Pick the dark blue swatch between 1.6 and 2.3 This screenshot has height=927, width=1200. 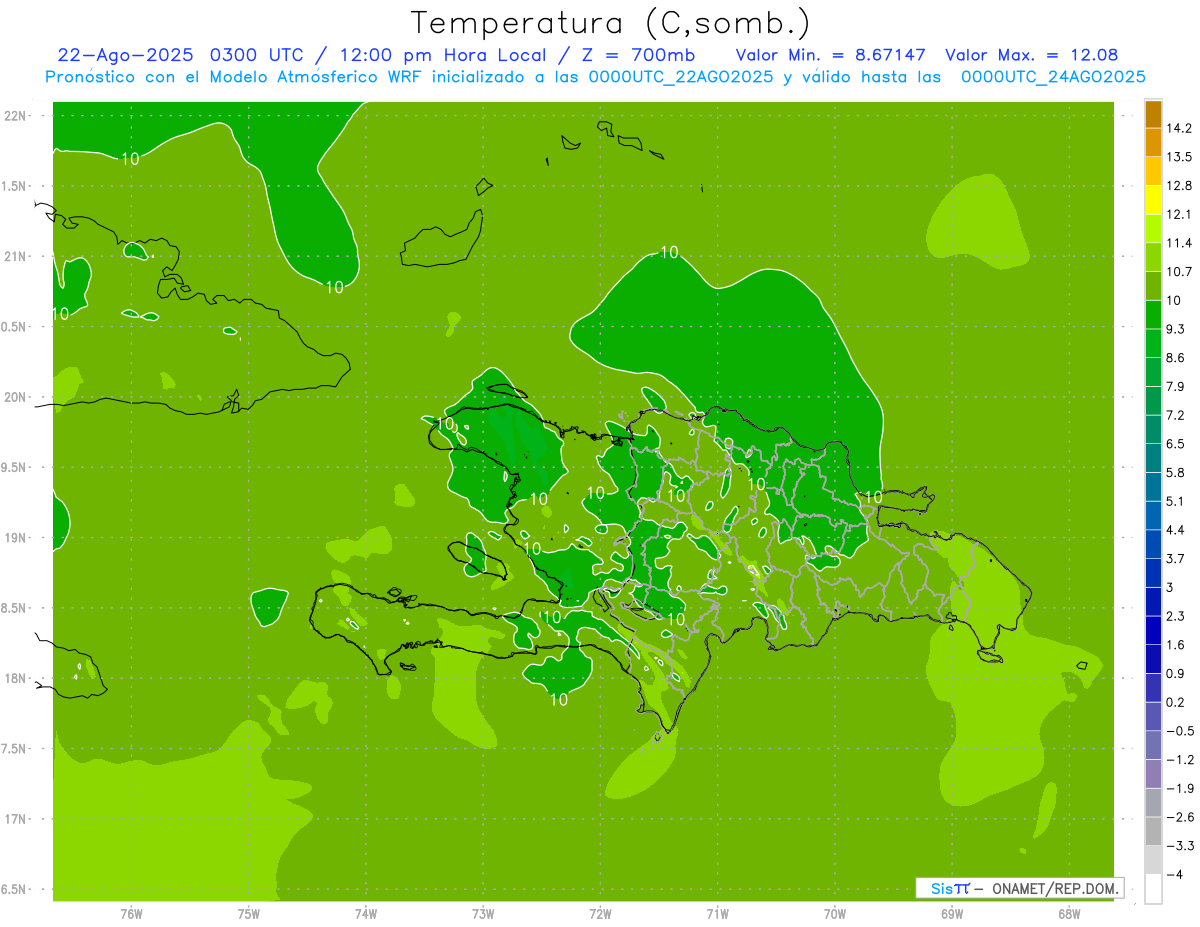(x=1153, y=630)
